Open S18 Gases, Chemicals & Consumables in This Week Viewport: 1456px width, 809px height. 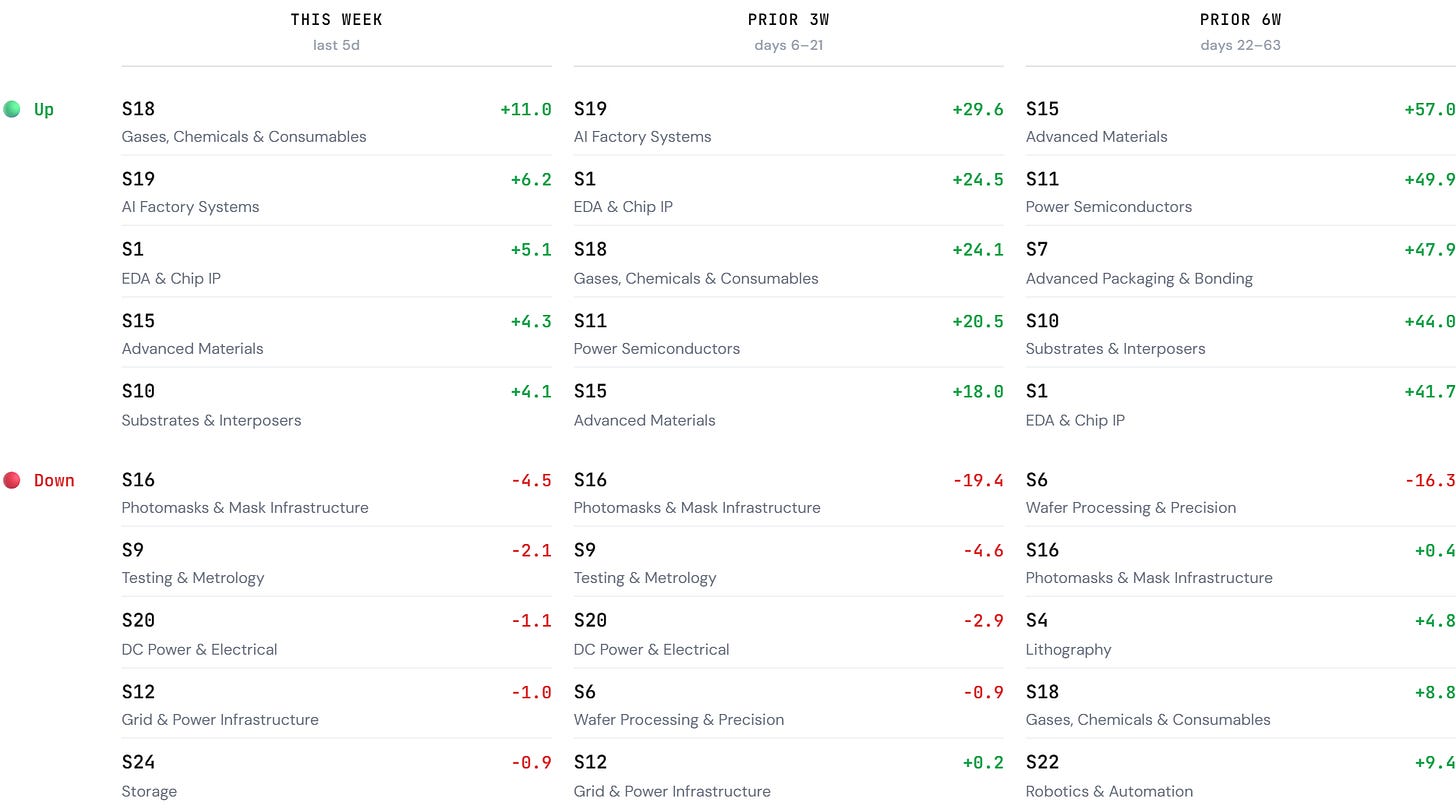click(336, 121)
